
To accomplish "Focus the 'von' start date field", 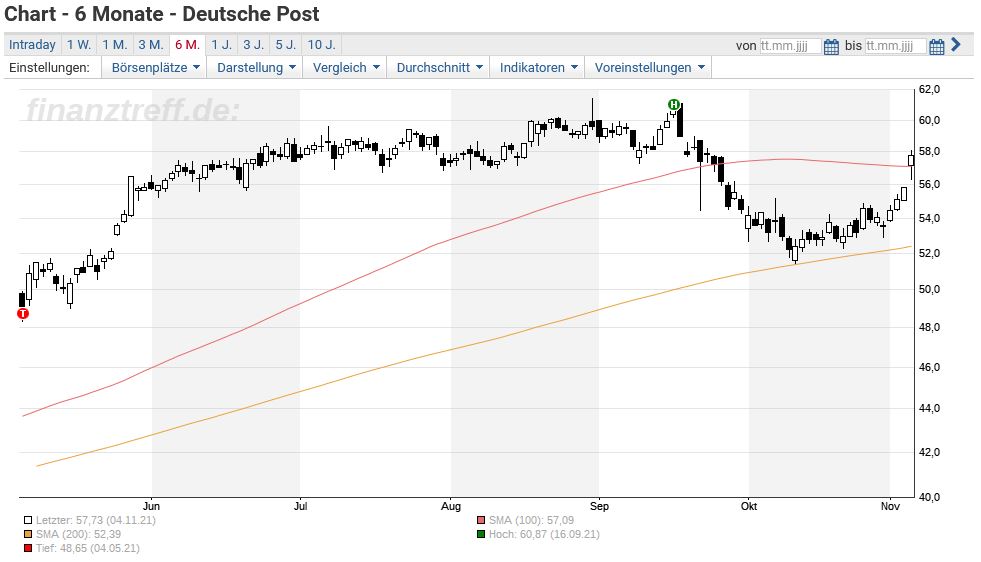I will point(790,46).
